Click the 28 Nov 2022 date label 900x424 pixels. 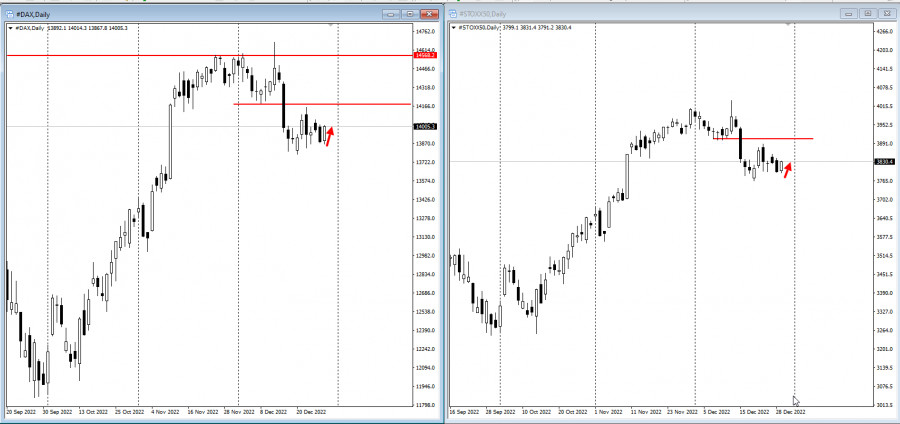pyautogui.click(x=238, y=412)
